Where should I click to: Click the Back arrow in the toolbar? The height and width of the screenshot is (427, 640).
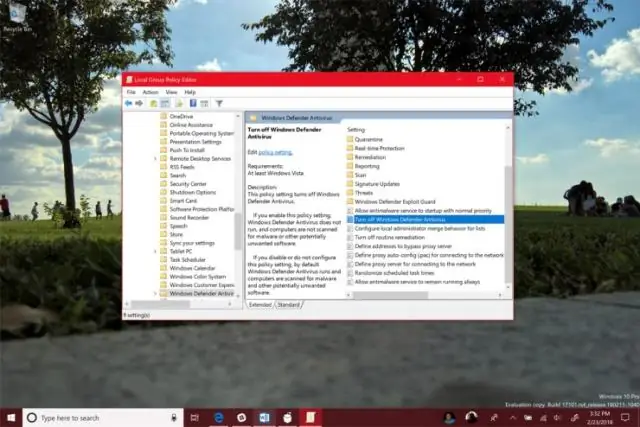coord(129,103)
